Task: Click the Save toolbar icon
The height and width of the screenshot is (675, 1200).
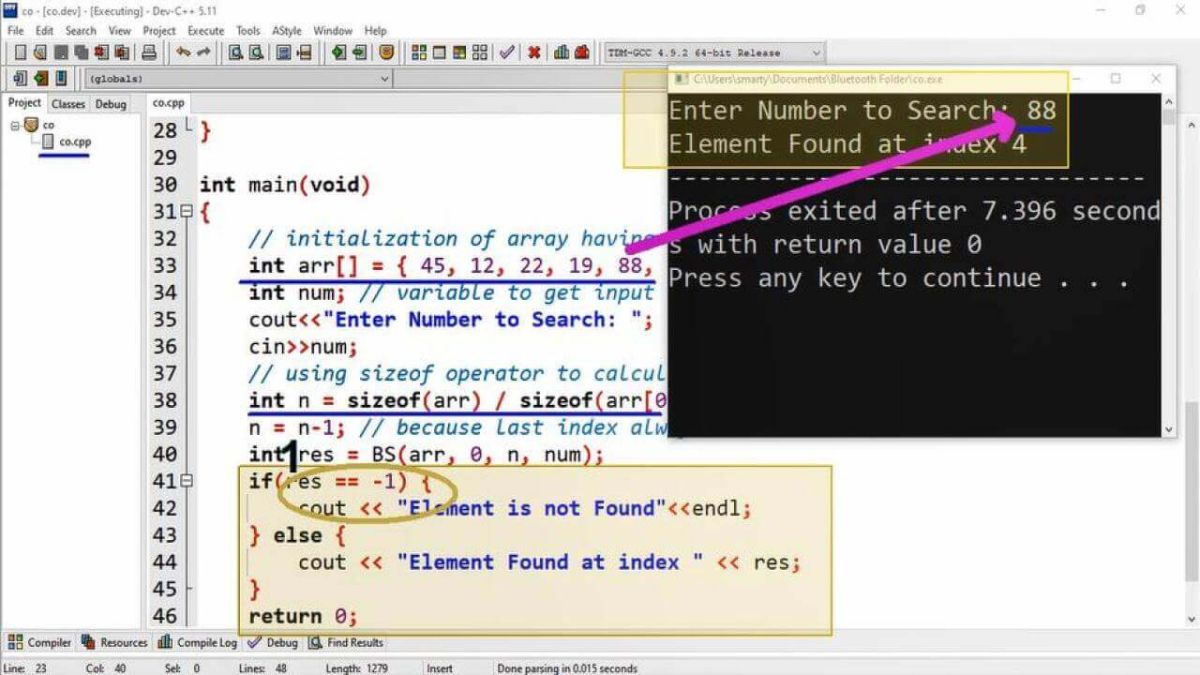Action: 60,52
